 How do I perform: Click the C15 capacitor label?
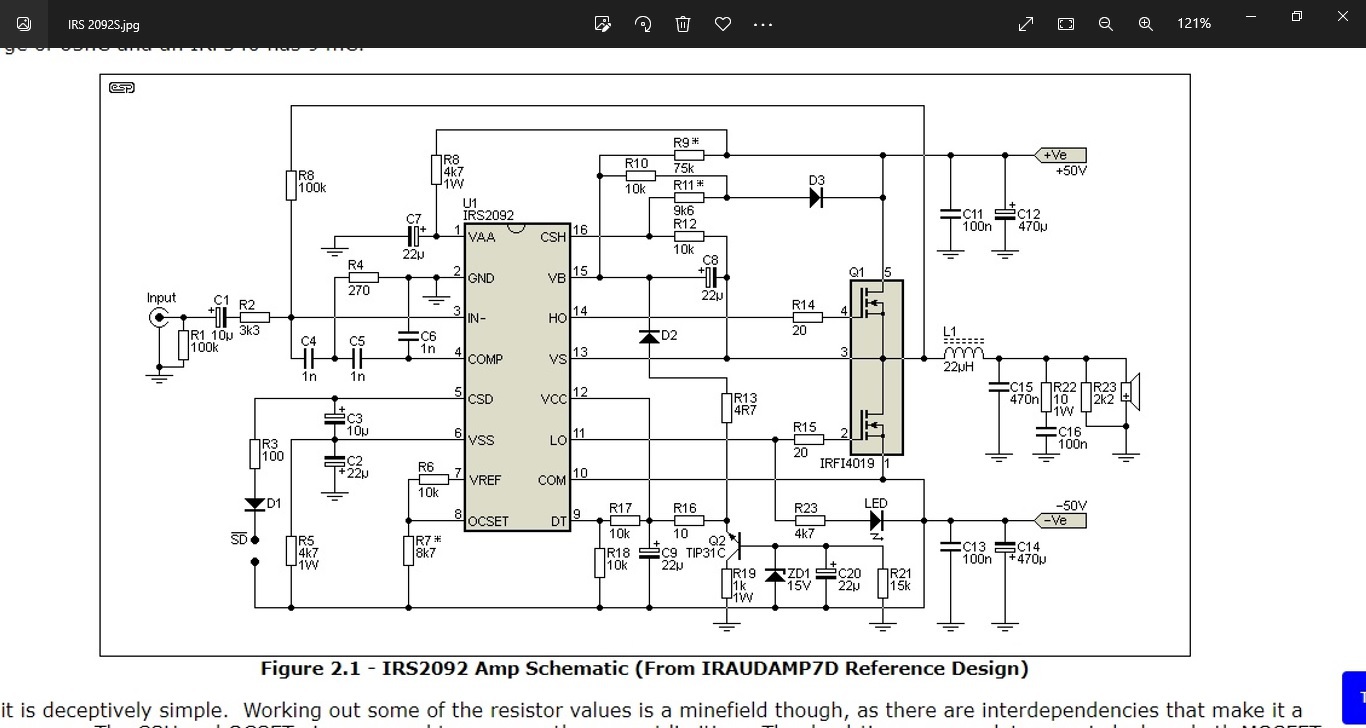[x=1021, y=387]
